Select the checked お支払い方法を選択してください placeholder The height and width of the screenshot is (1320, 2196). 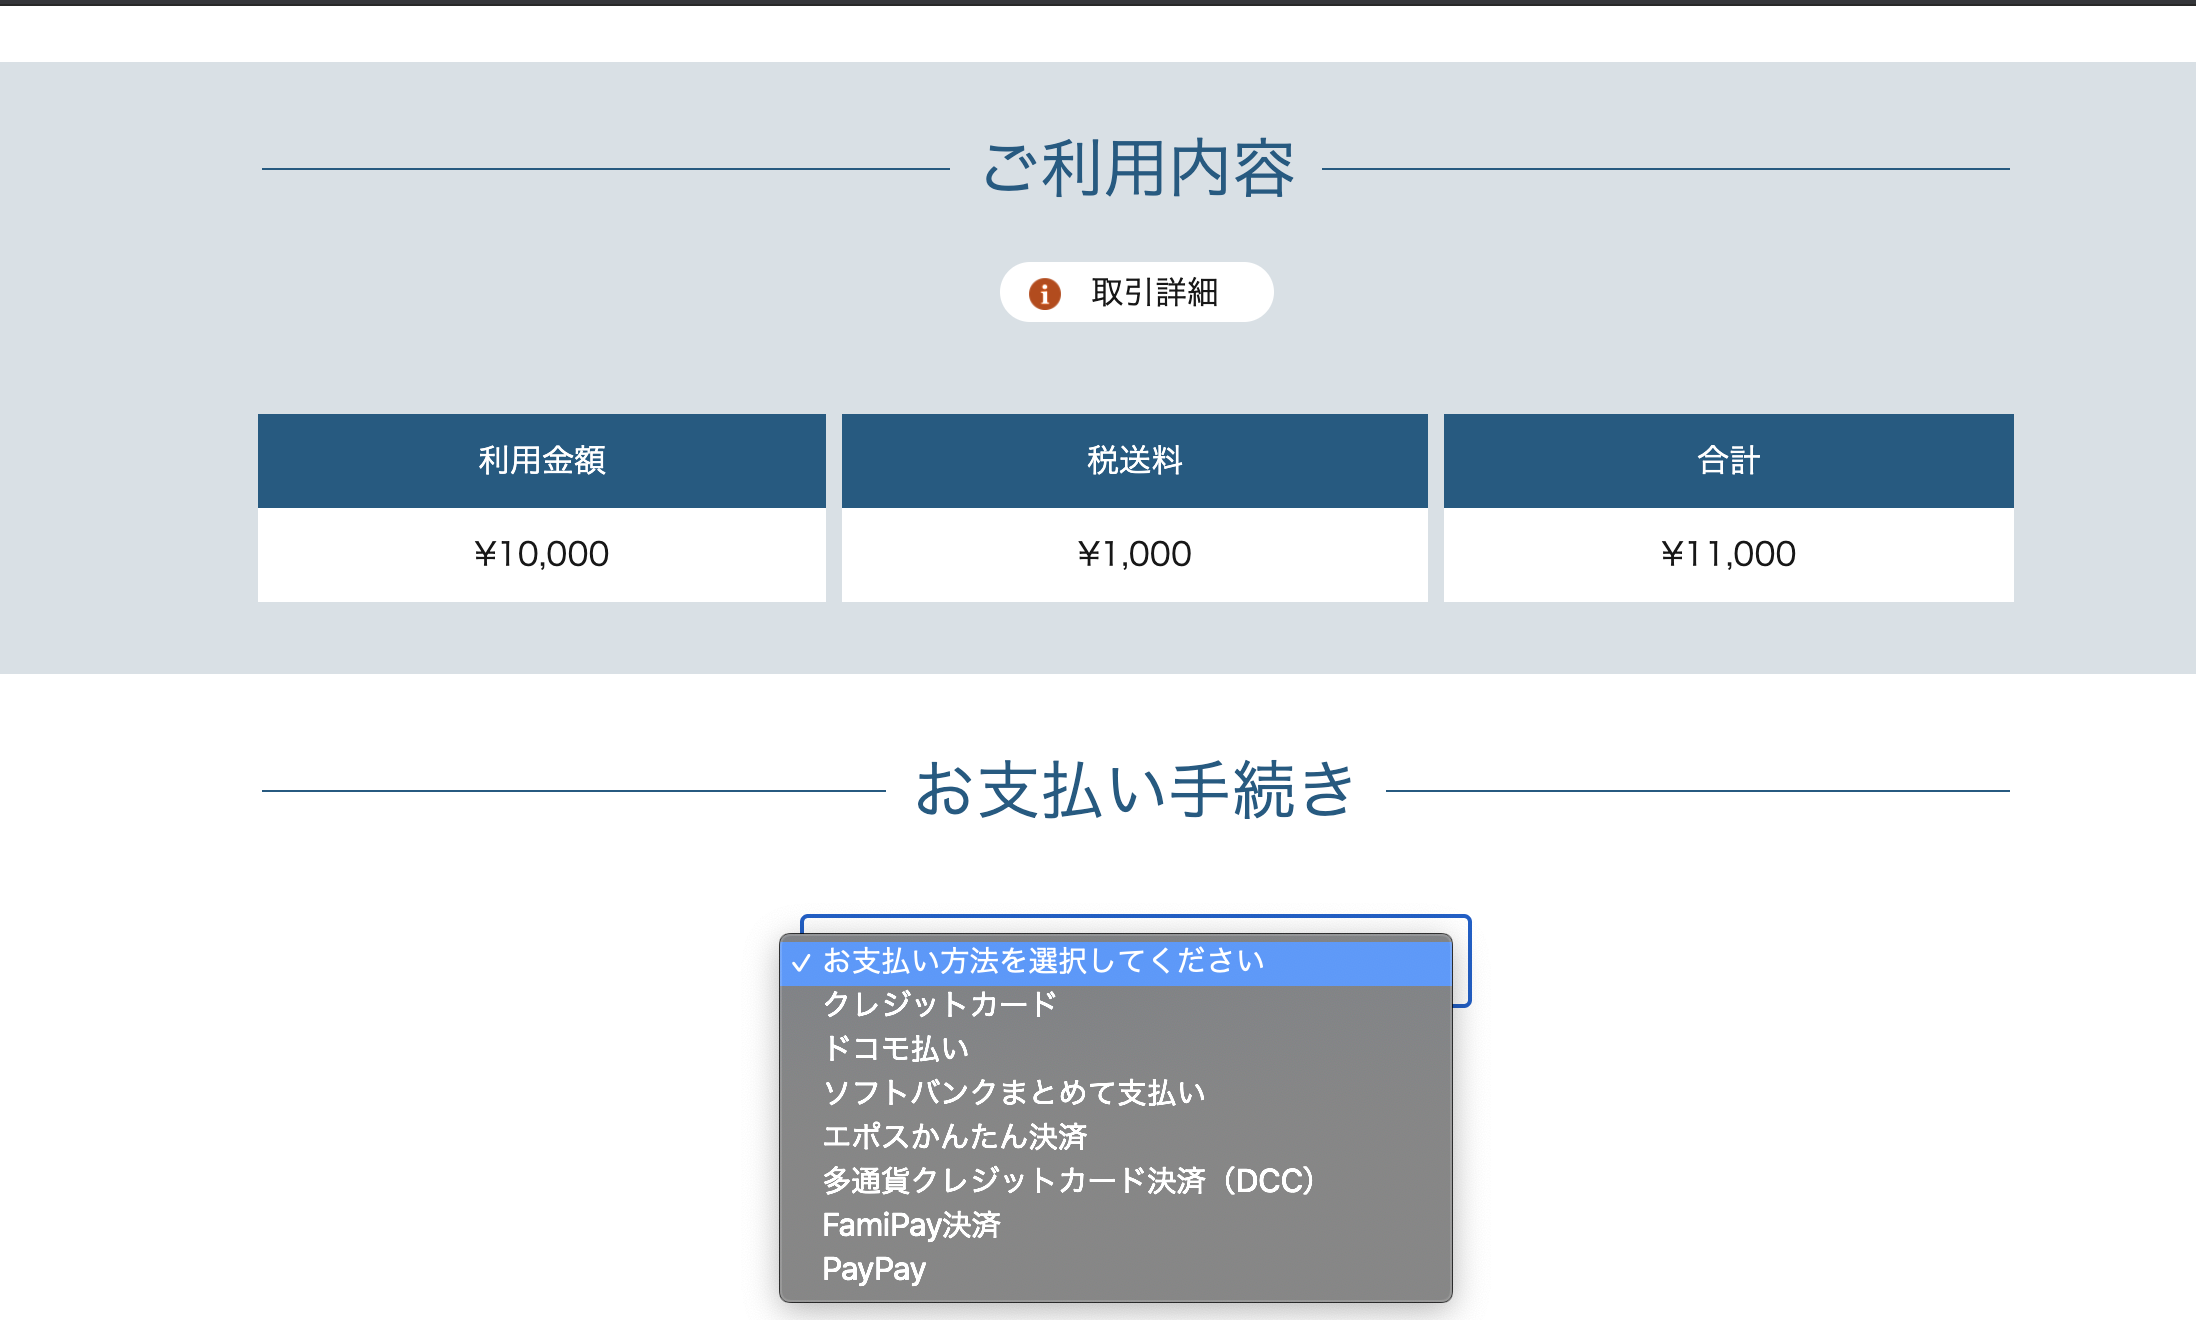(x=1043, y=961)
